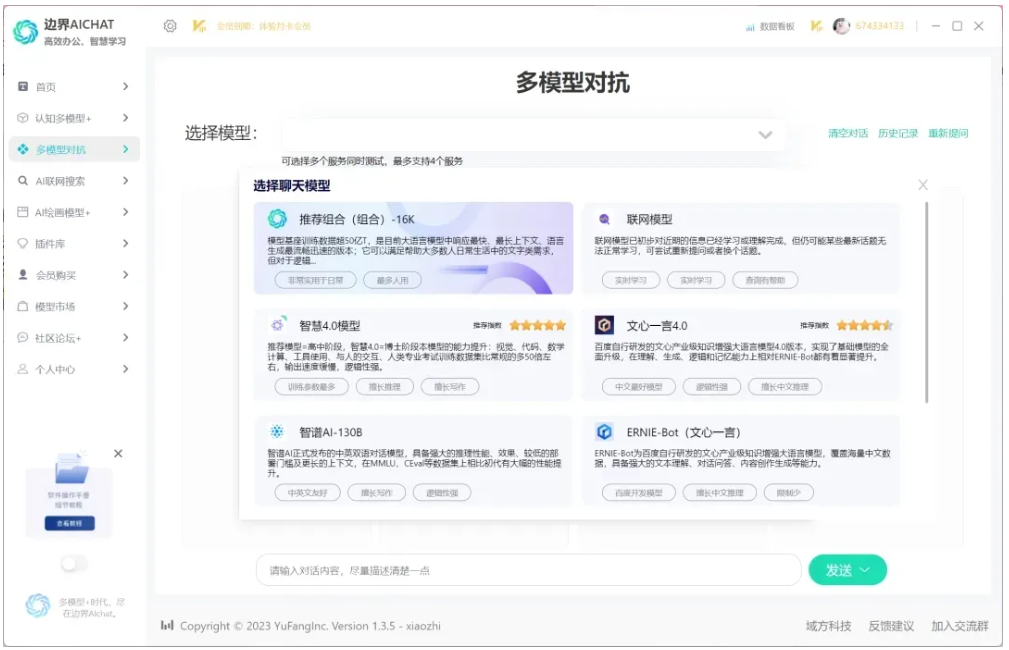1009x650 pixels.
Task: Expand the 认知多模型+ sidebar item
Action: point(72,118)
